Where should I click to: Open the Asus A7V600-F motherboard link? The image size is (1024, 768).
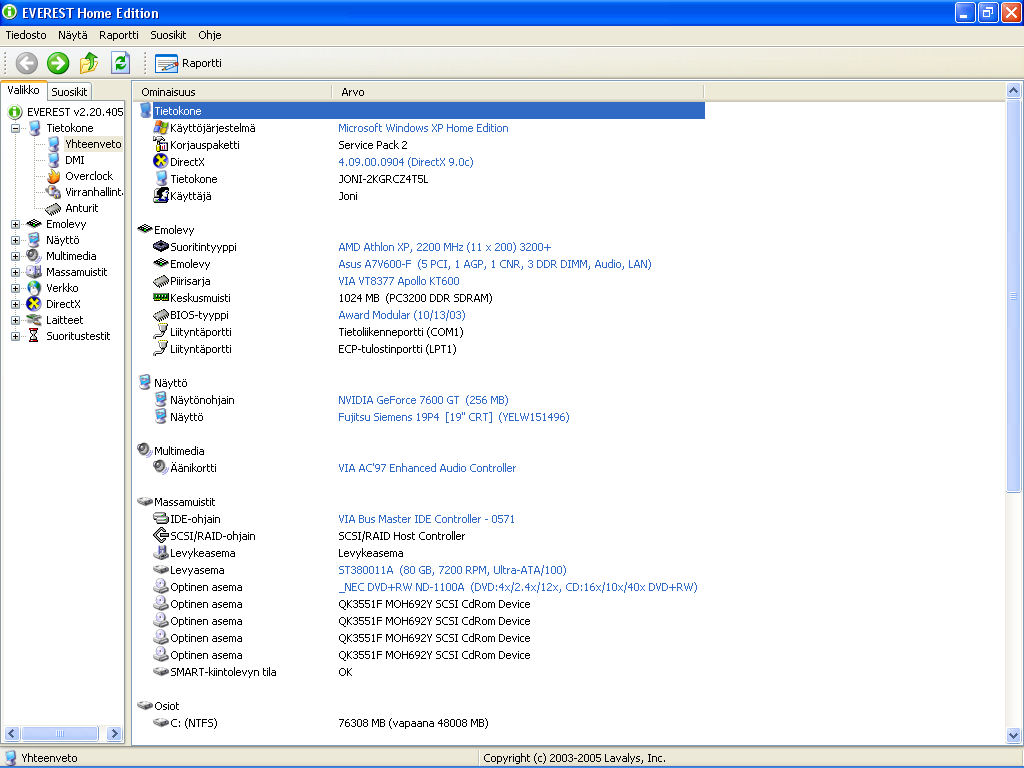click(495, 264)
